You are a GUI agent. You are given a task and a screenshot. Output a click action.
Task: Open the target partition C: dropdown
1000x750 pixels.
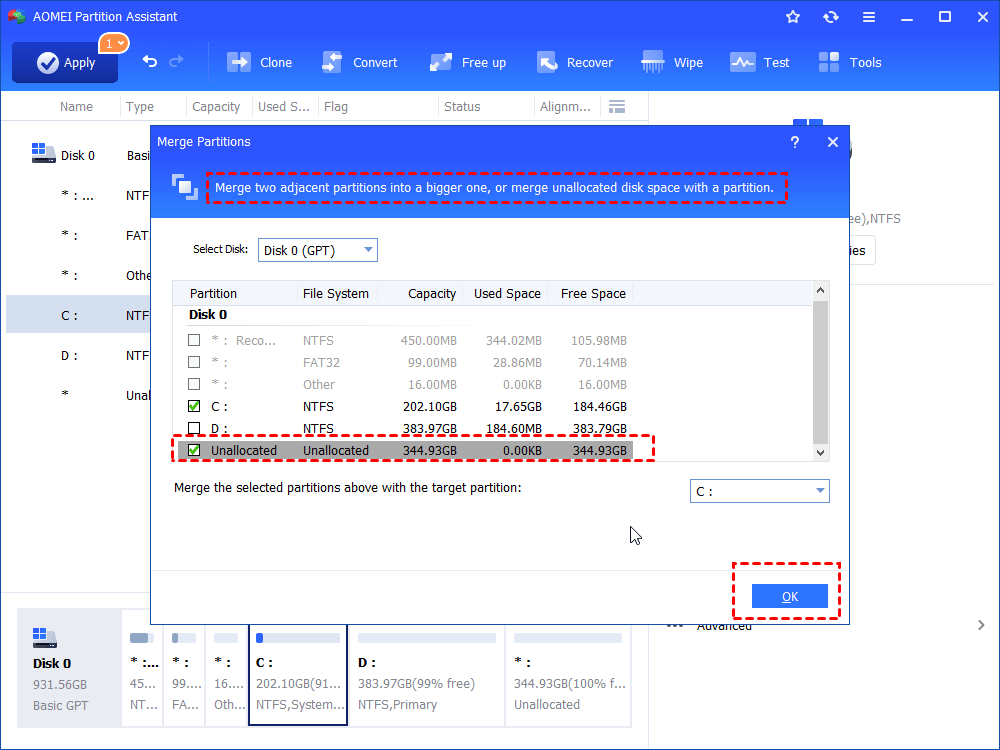pyautogui.click(x=760, y=491)
